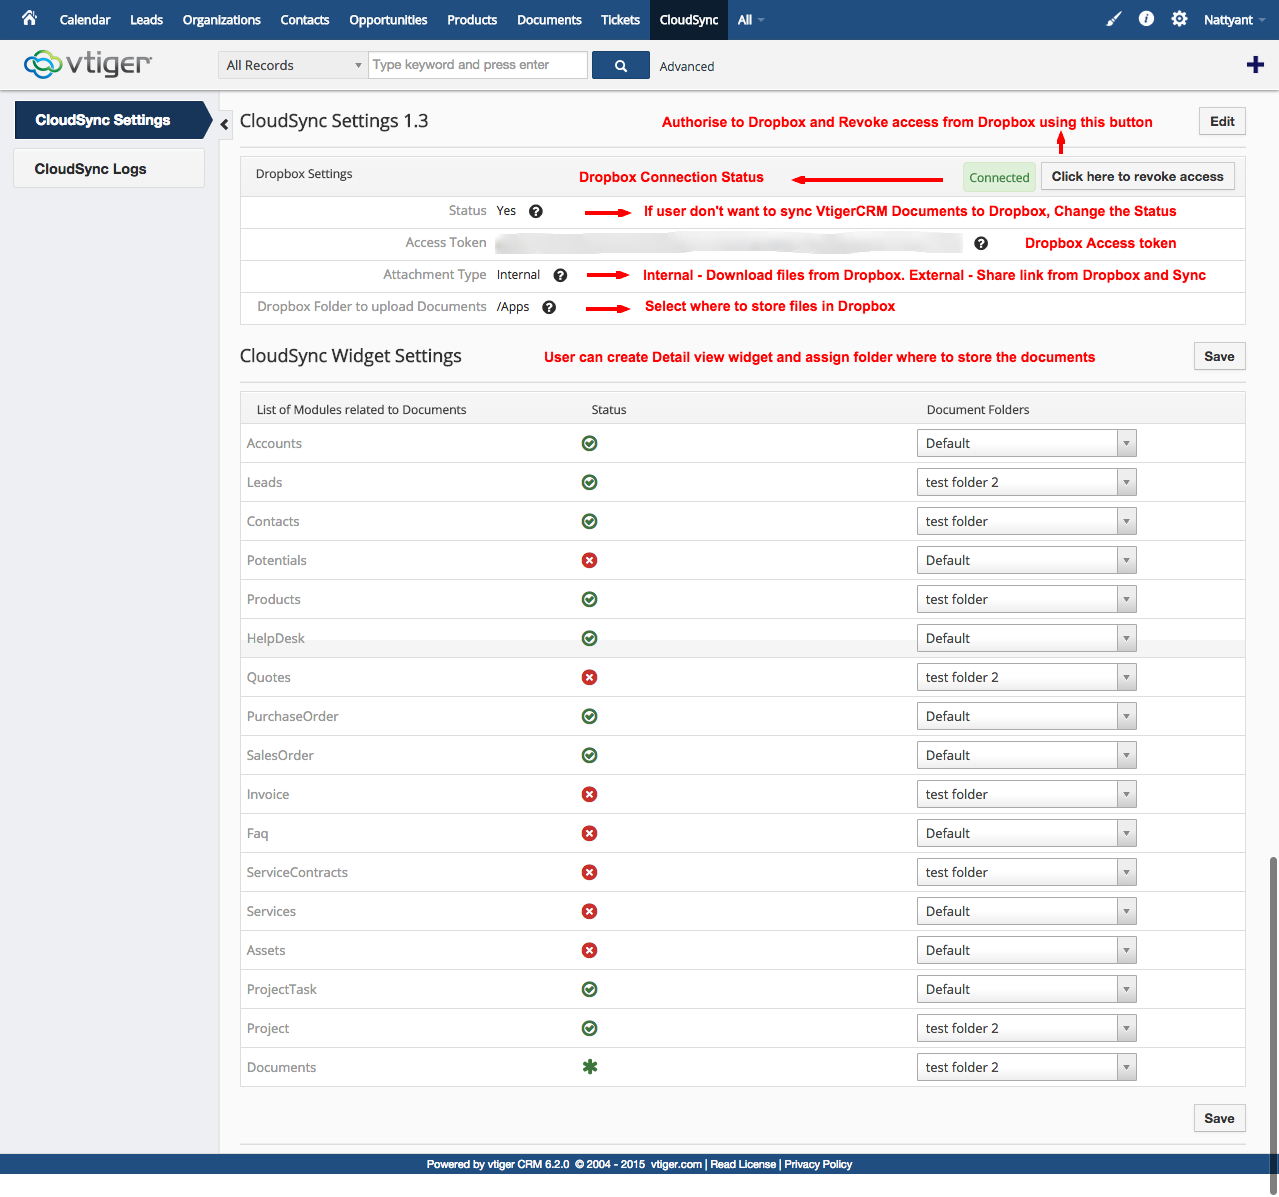Click the Documents asterisk status icon
1279x1197 pixels.
coord(590,1067)
